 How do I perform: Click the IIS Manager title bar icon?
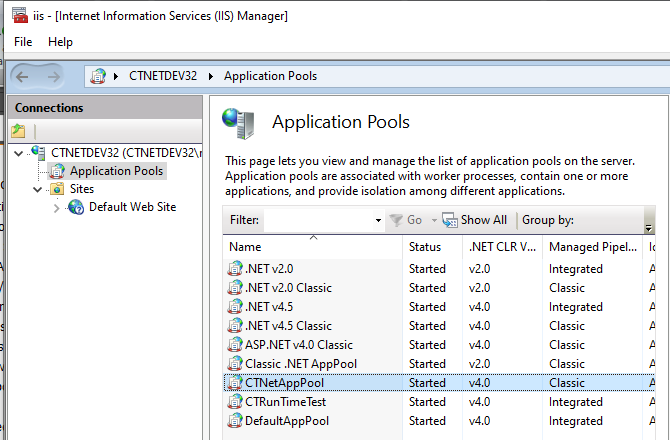(x=20, y=16)
